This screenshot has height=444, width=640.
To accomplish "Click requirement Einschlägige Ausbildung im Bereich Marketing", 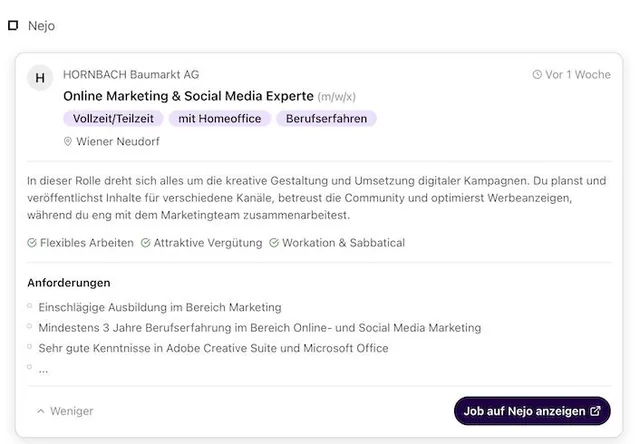I will point(160,307).
